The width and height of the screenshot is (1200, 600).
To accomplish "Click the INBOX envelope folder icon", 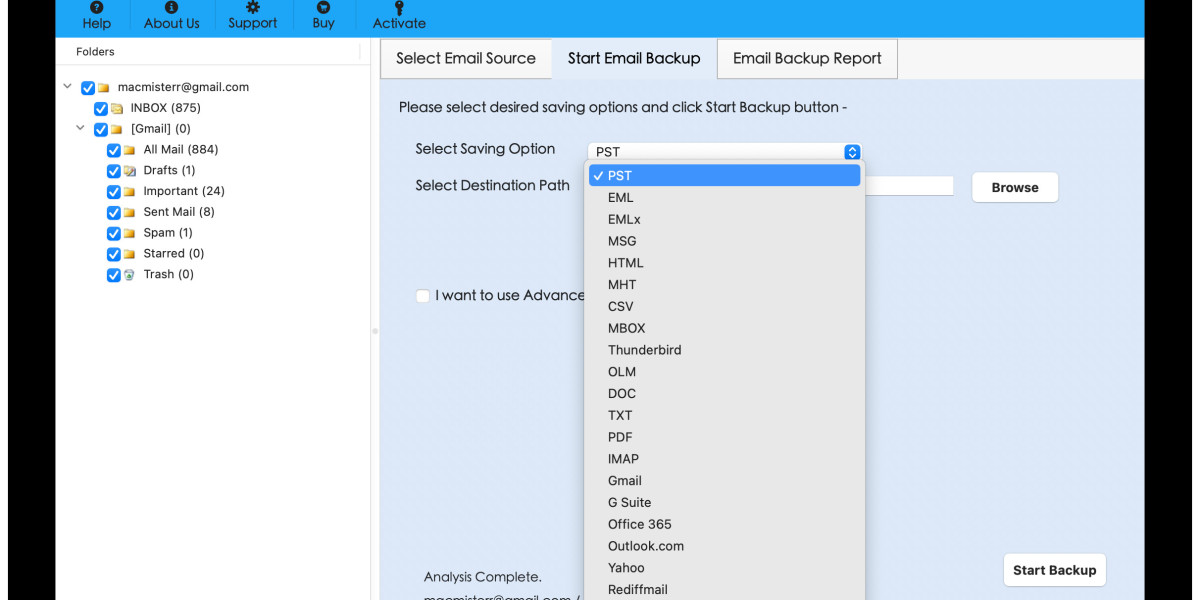I will tap(118, 107).
